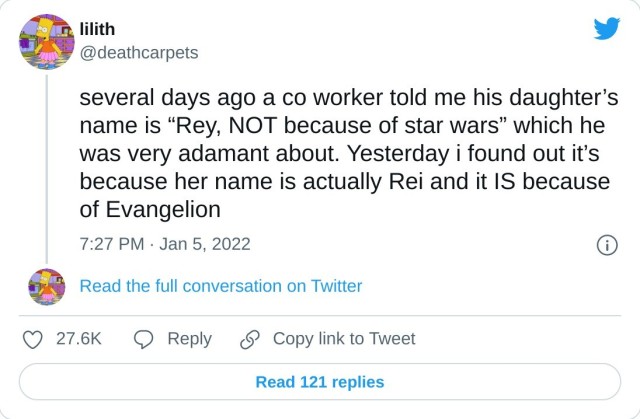Click the Twitter bird logo

[606, 29]
